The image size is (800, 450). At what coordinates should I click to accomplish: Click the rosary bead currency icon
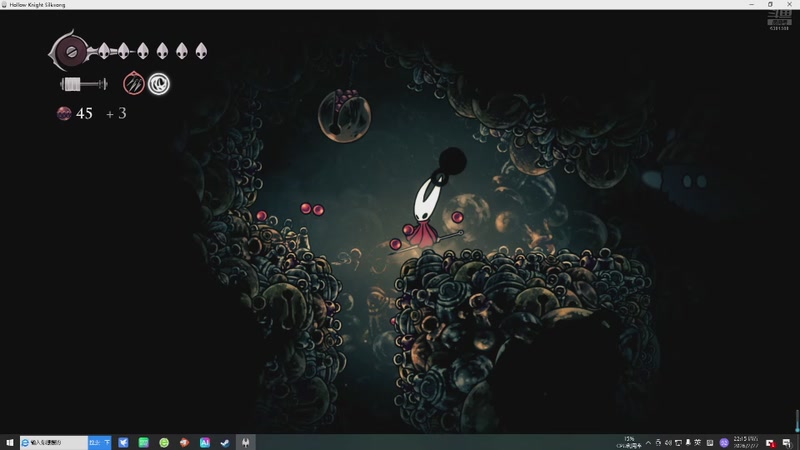(64, 113)
